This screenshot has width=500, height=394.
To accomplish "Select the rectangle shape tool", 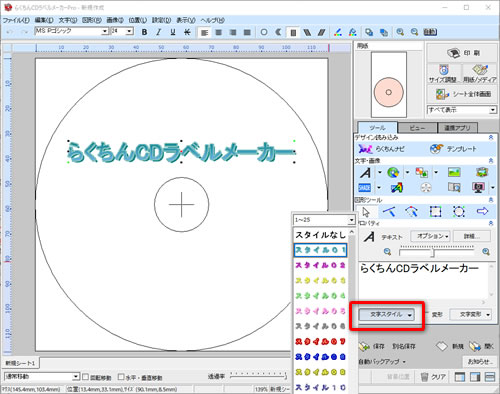I will pos(435,211).
